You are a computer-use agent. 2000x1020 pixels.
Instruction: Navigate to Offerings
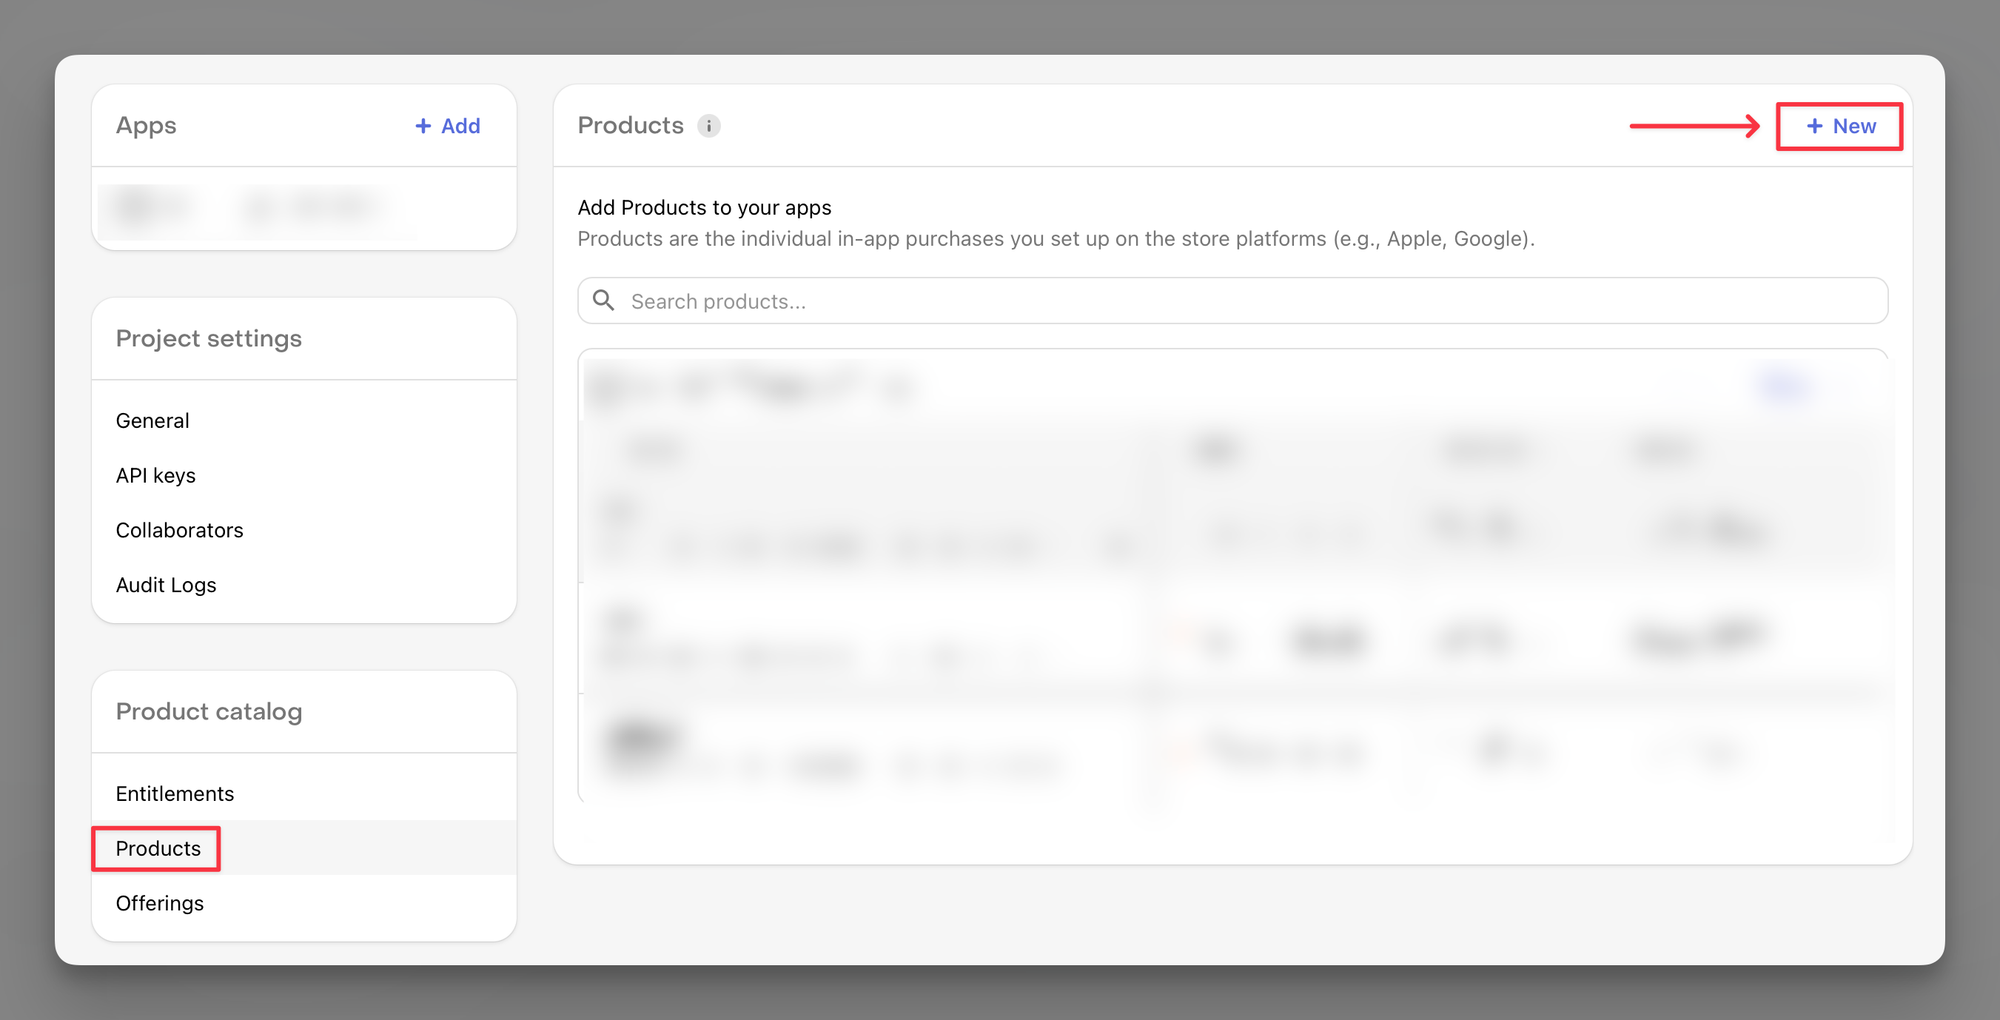160,904
